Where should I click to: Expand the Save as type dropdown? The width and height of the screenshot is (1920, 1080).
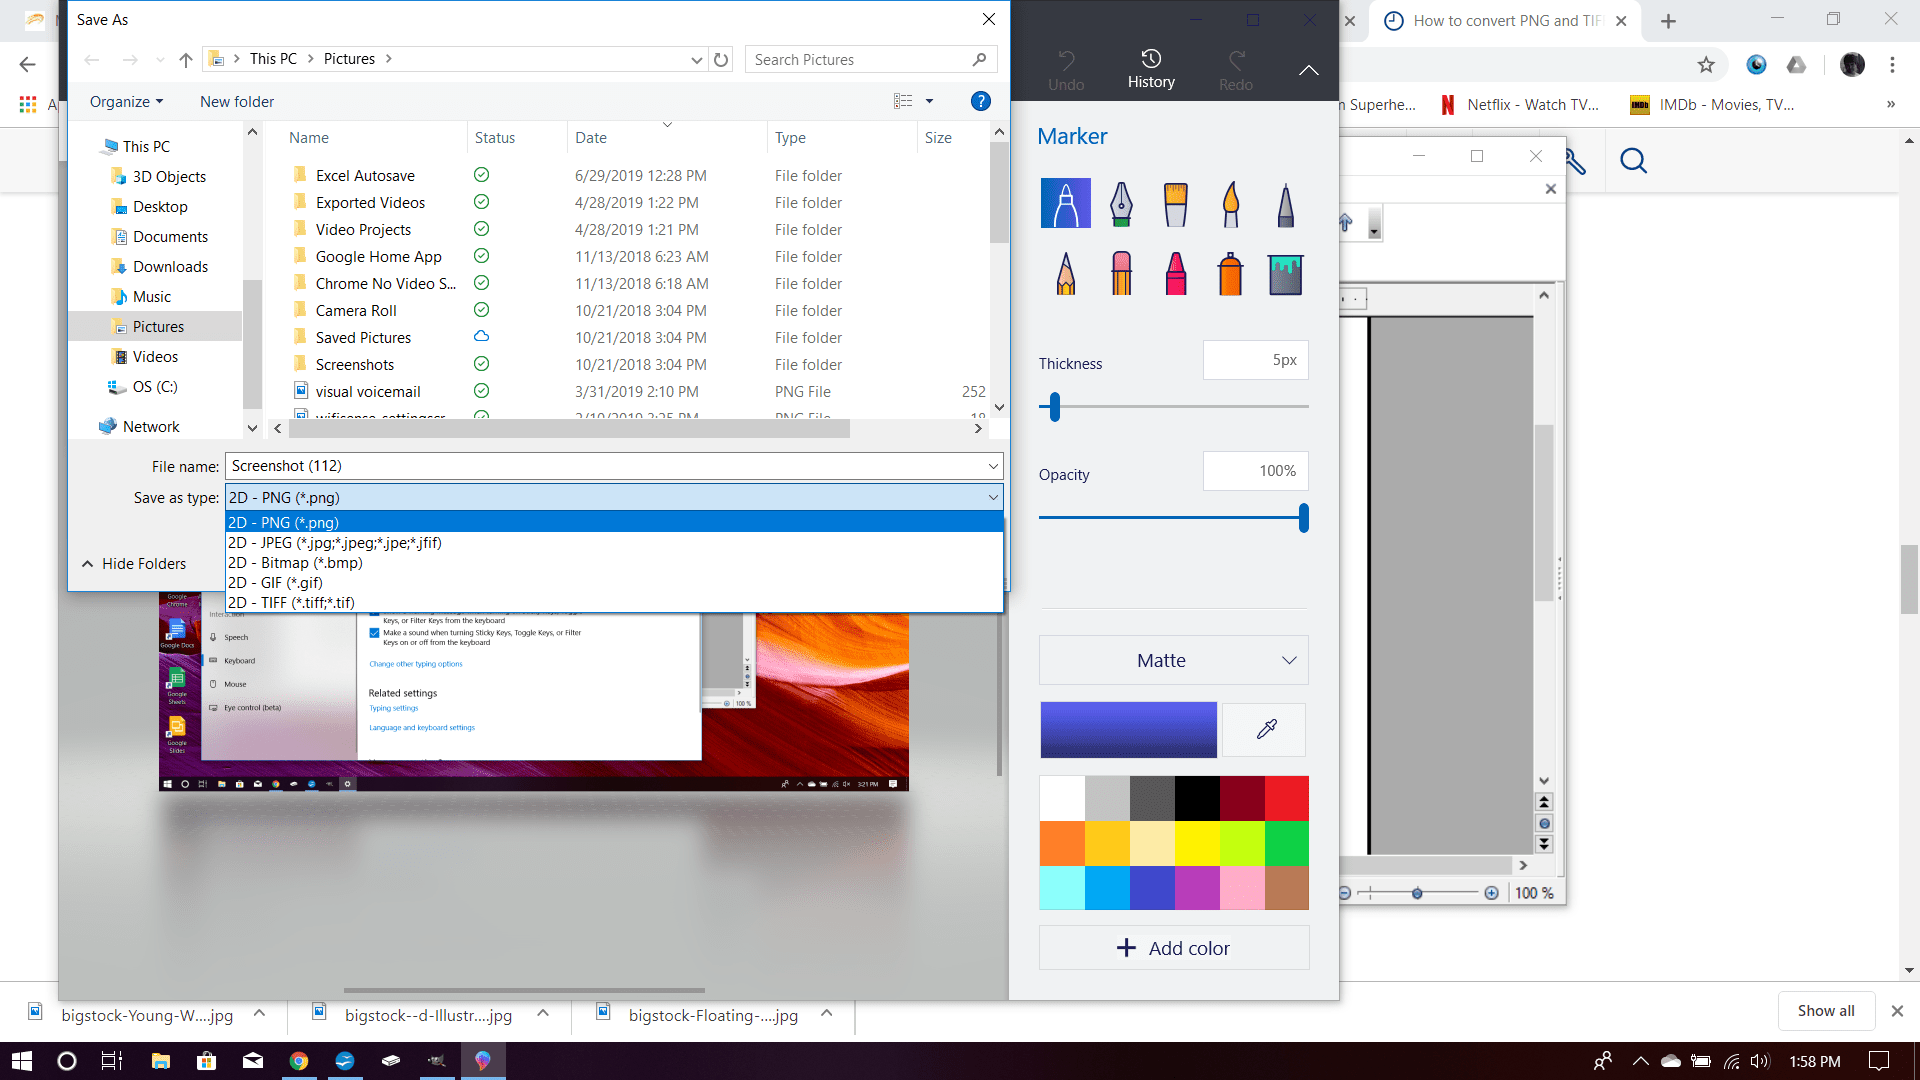click(992, 497)
